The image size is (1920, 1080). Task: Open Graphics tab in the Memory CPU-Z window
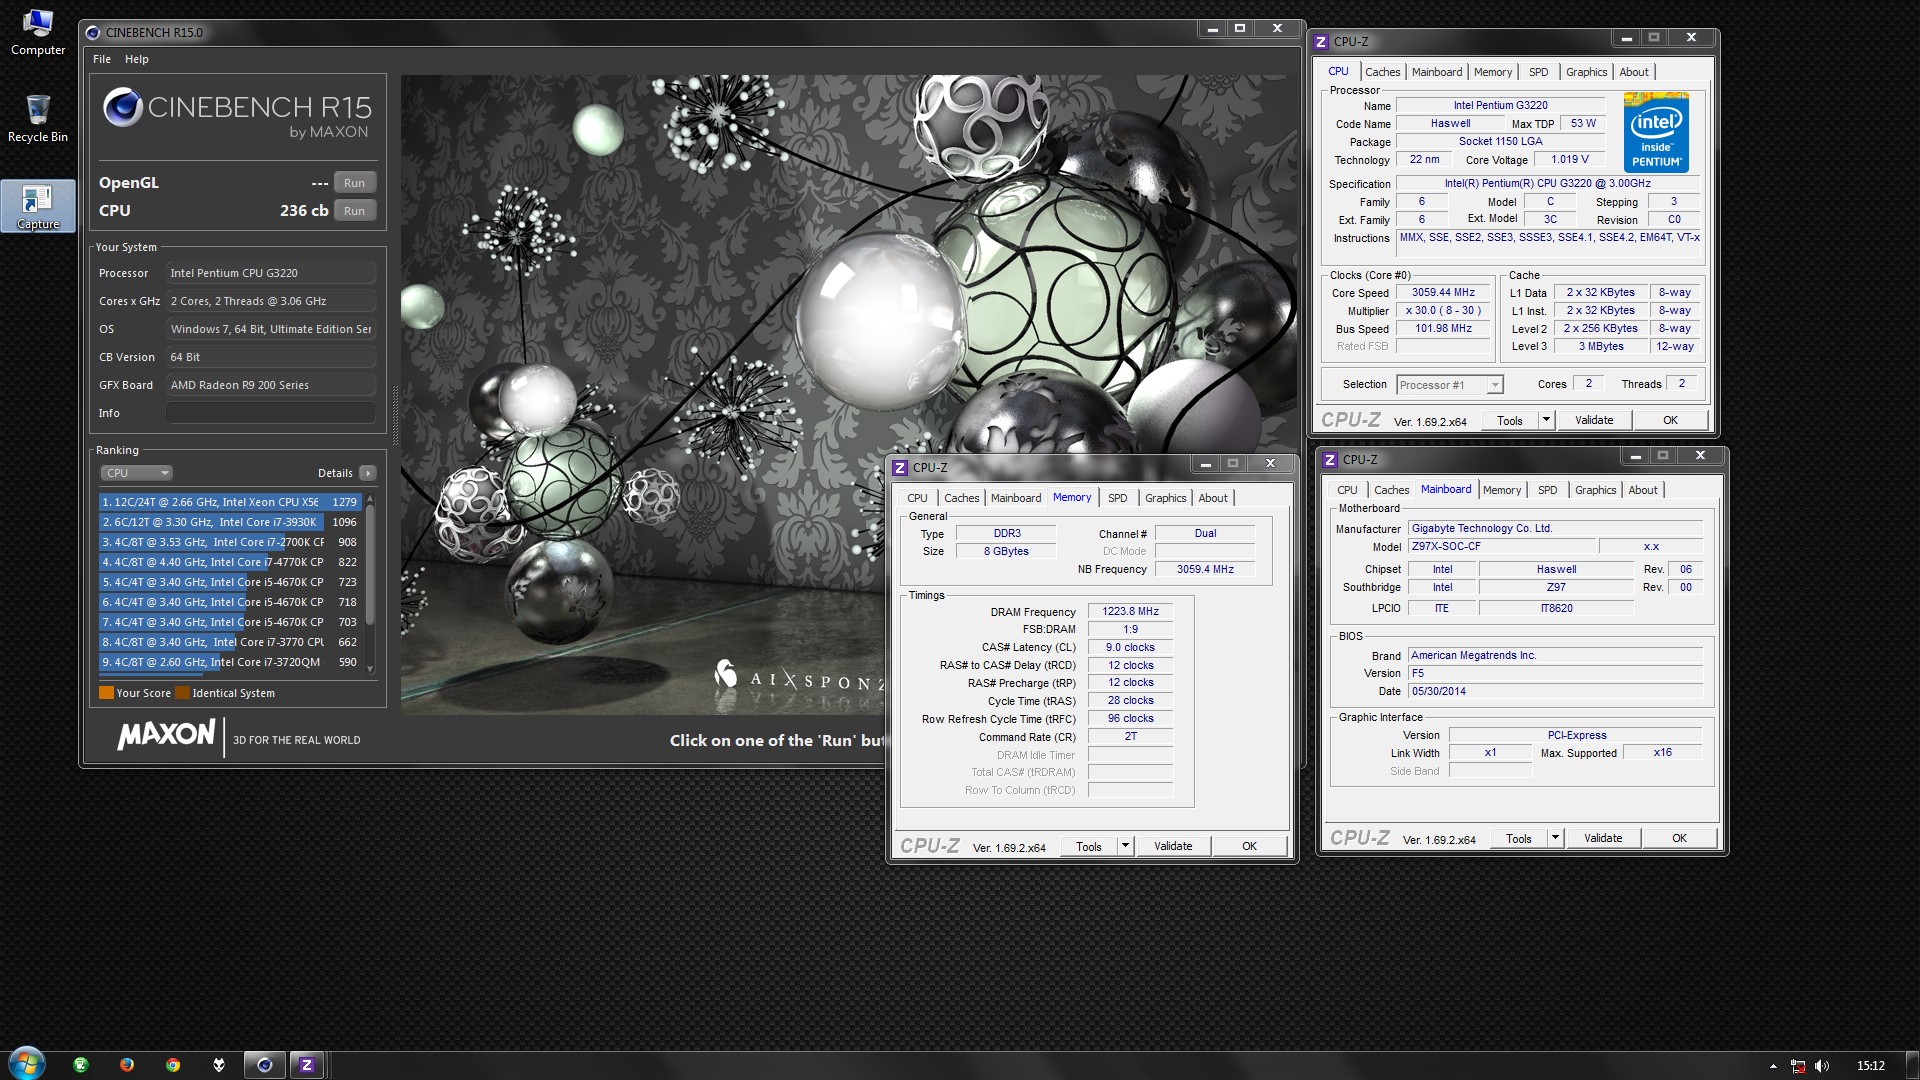(x=1165, y=498)
